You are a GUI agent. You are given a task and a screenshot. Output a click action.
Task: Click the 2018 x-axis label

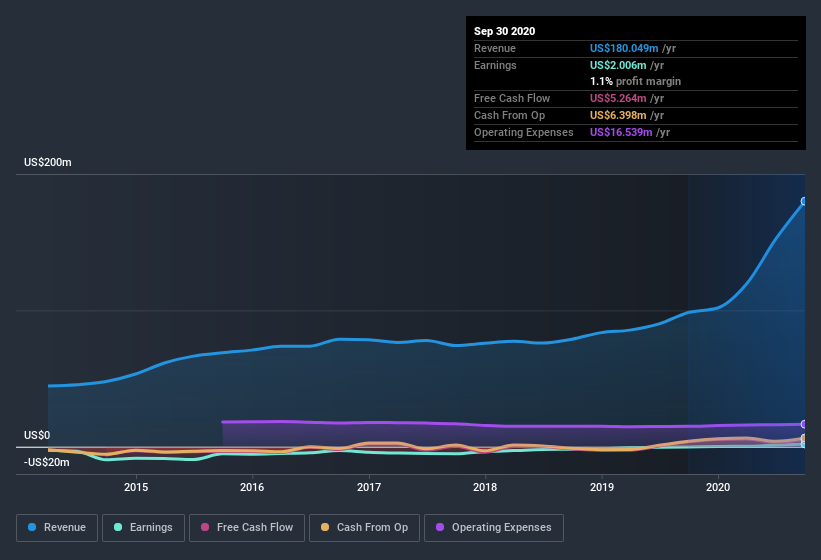click(485, 487)
